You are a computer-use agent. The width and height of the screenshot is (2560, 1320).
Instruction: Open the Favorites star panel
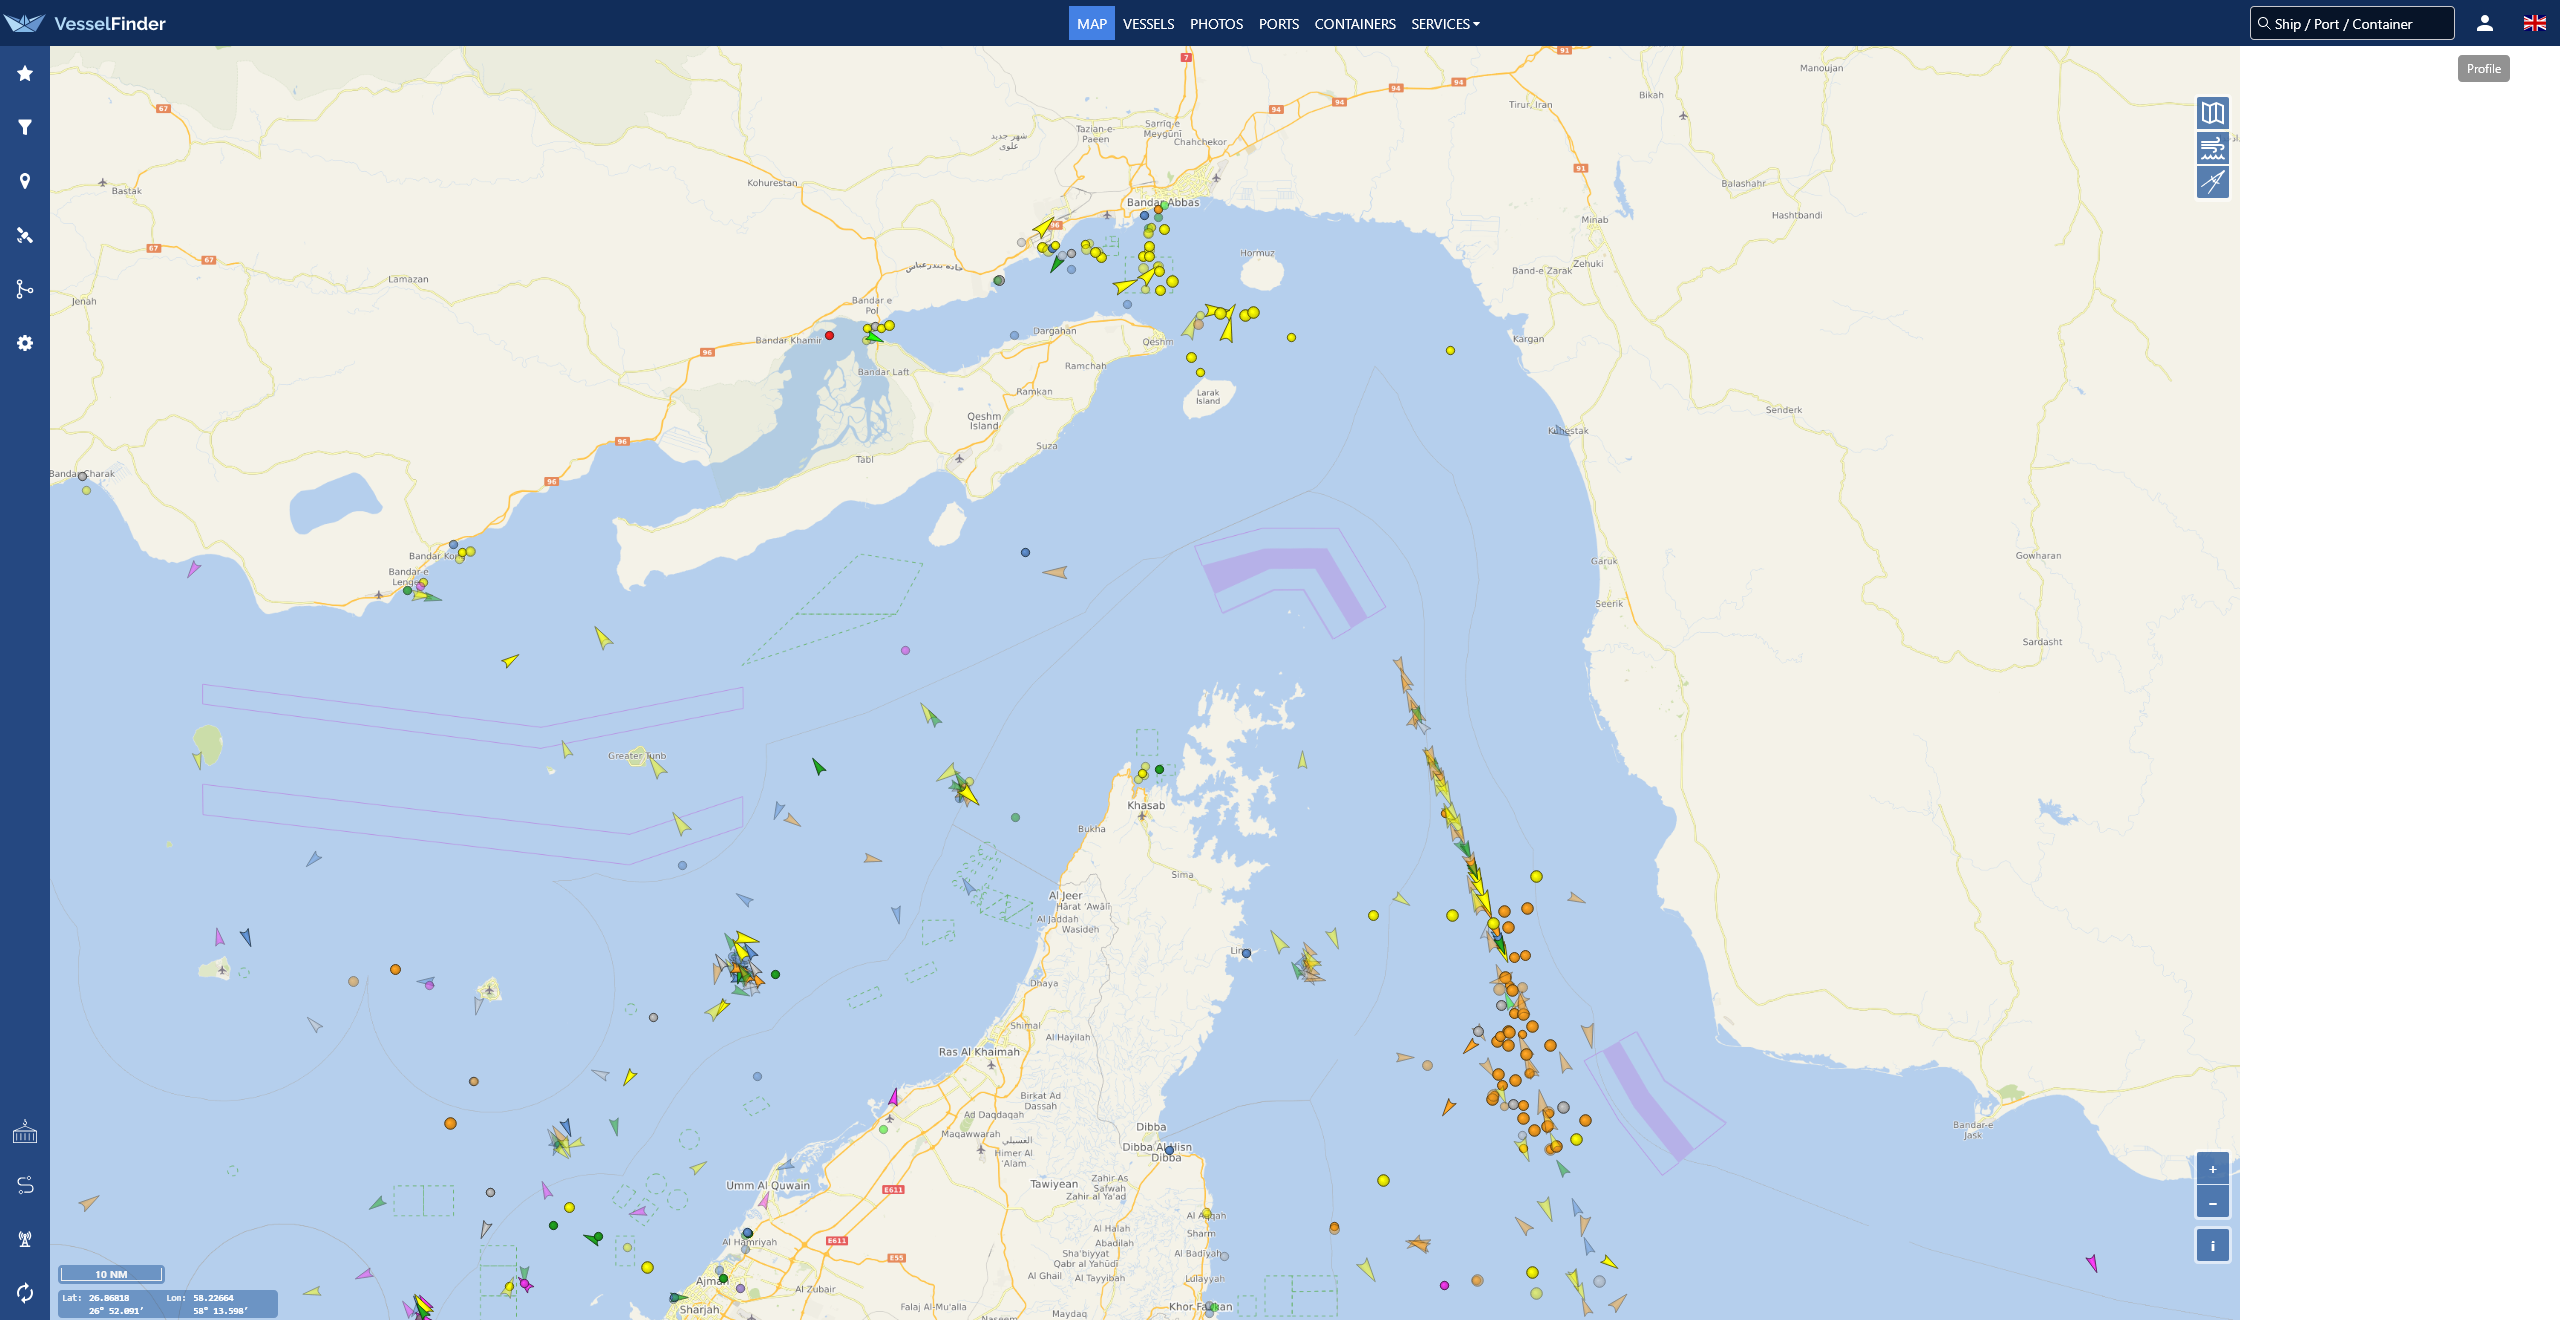[25, 73]
